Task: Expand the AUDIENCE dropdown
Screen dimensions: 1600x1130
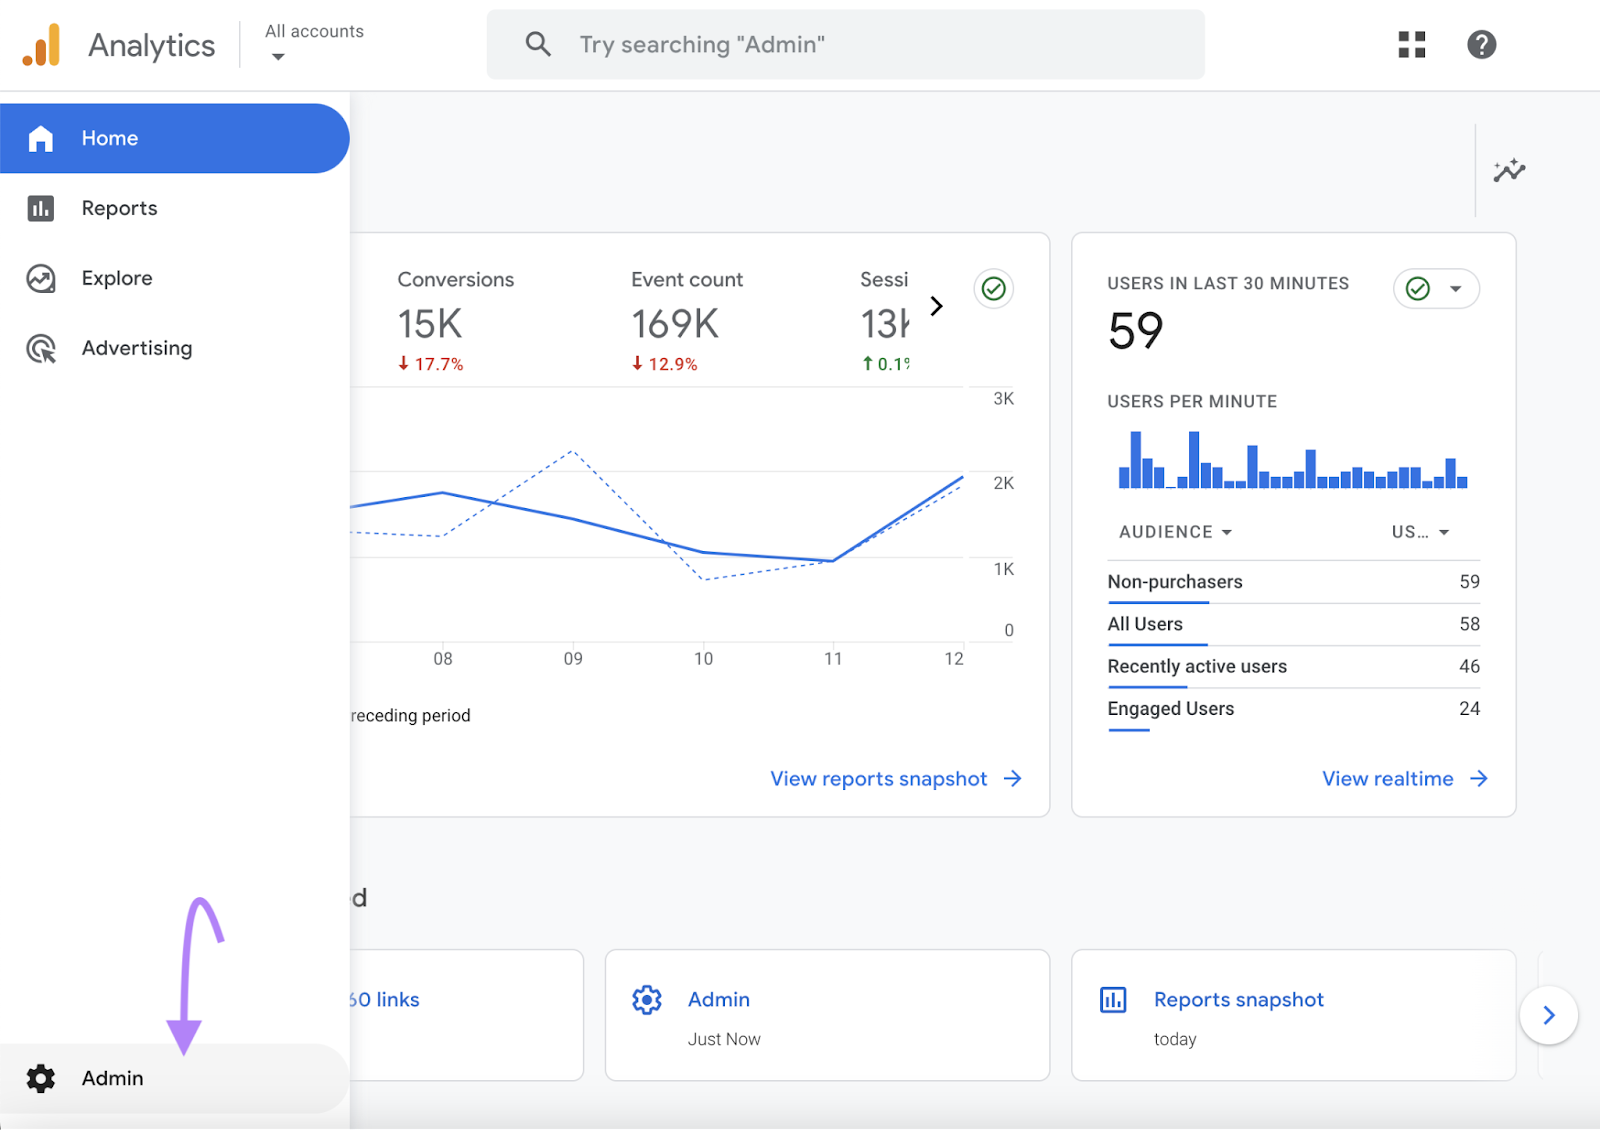Action: pyautogui.click(x=1173, y=531)
